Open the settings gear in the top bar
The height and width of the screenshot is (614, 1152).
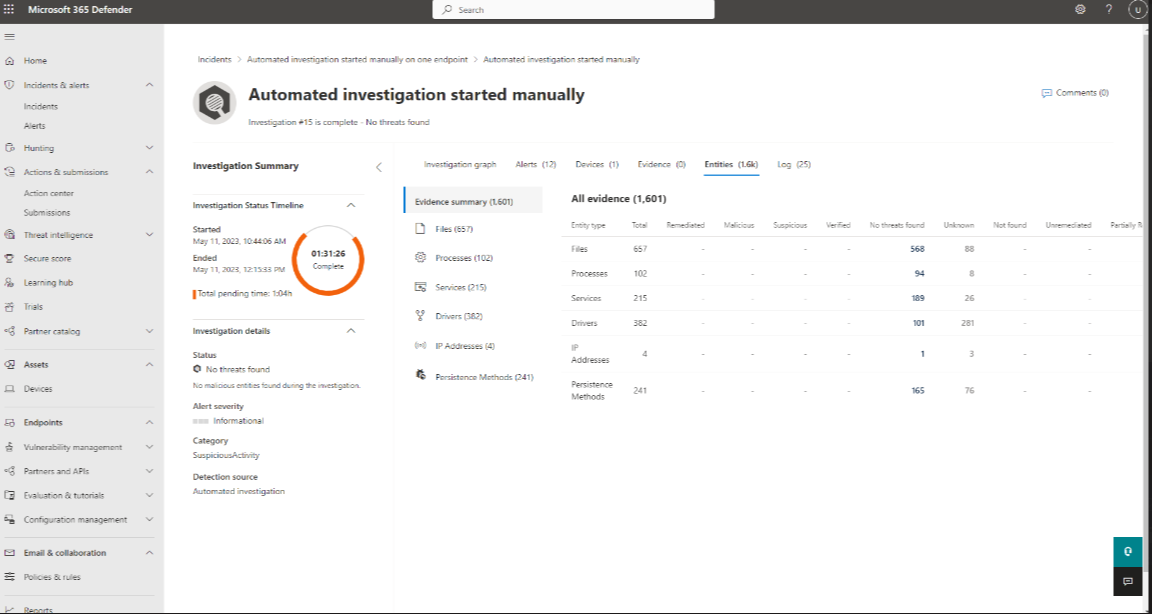(1081, 10)
